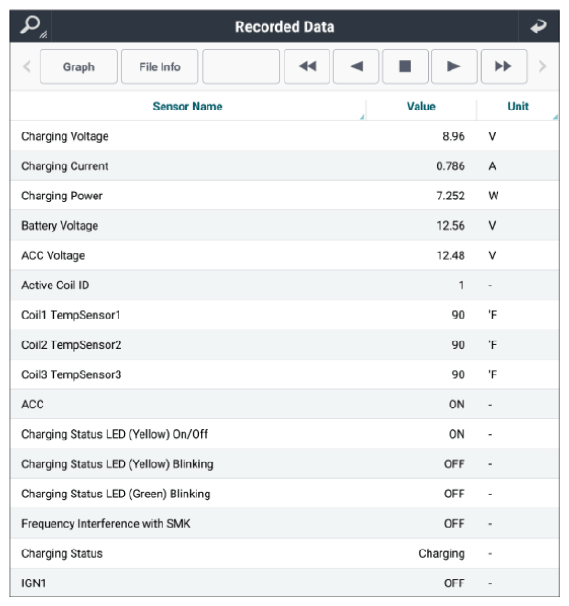Select the ACC Voltage row
The width and height of the screenshot is (569, 606).
[x=284, y=255]
